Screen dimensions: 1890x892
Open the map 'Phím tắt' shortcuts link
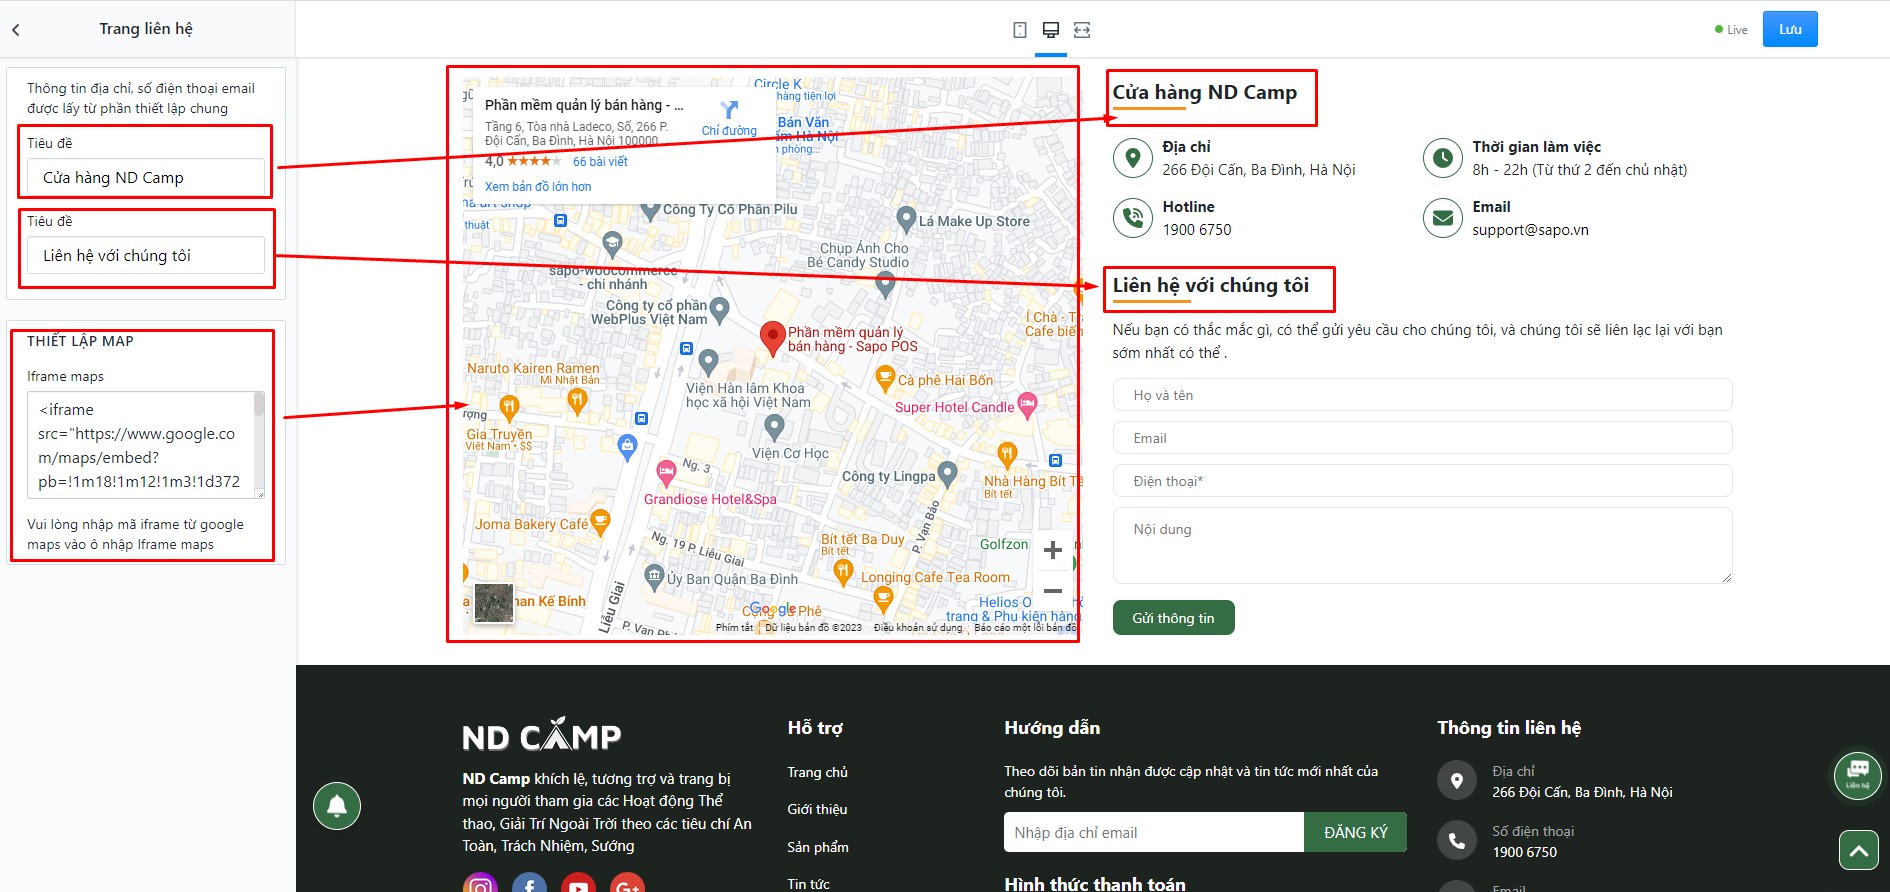click(734, 628)
